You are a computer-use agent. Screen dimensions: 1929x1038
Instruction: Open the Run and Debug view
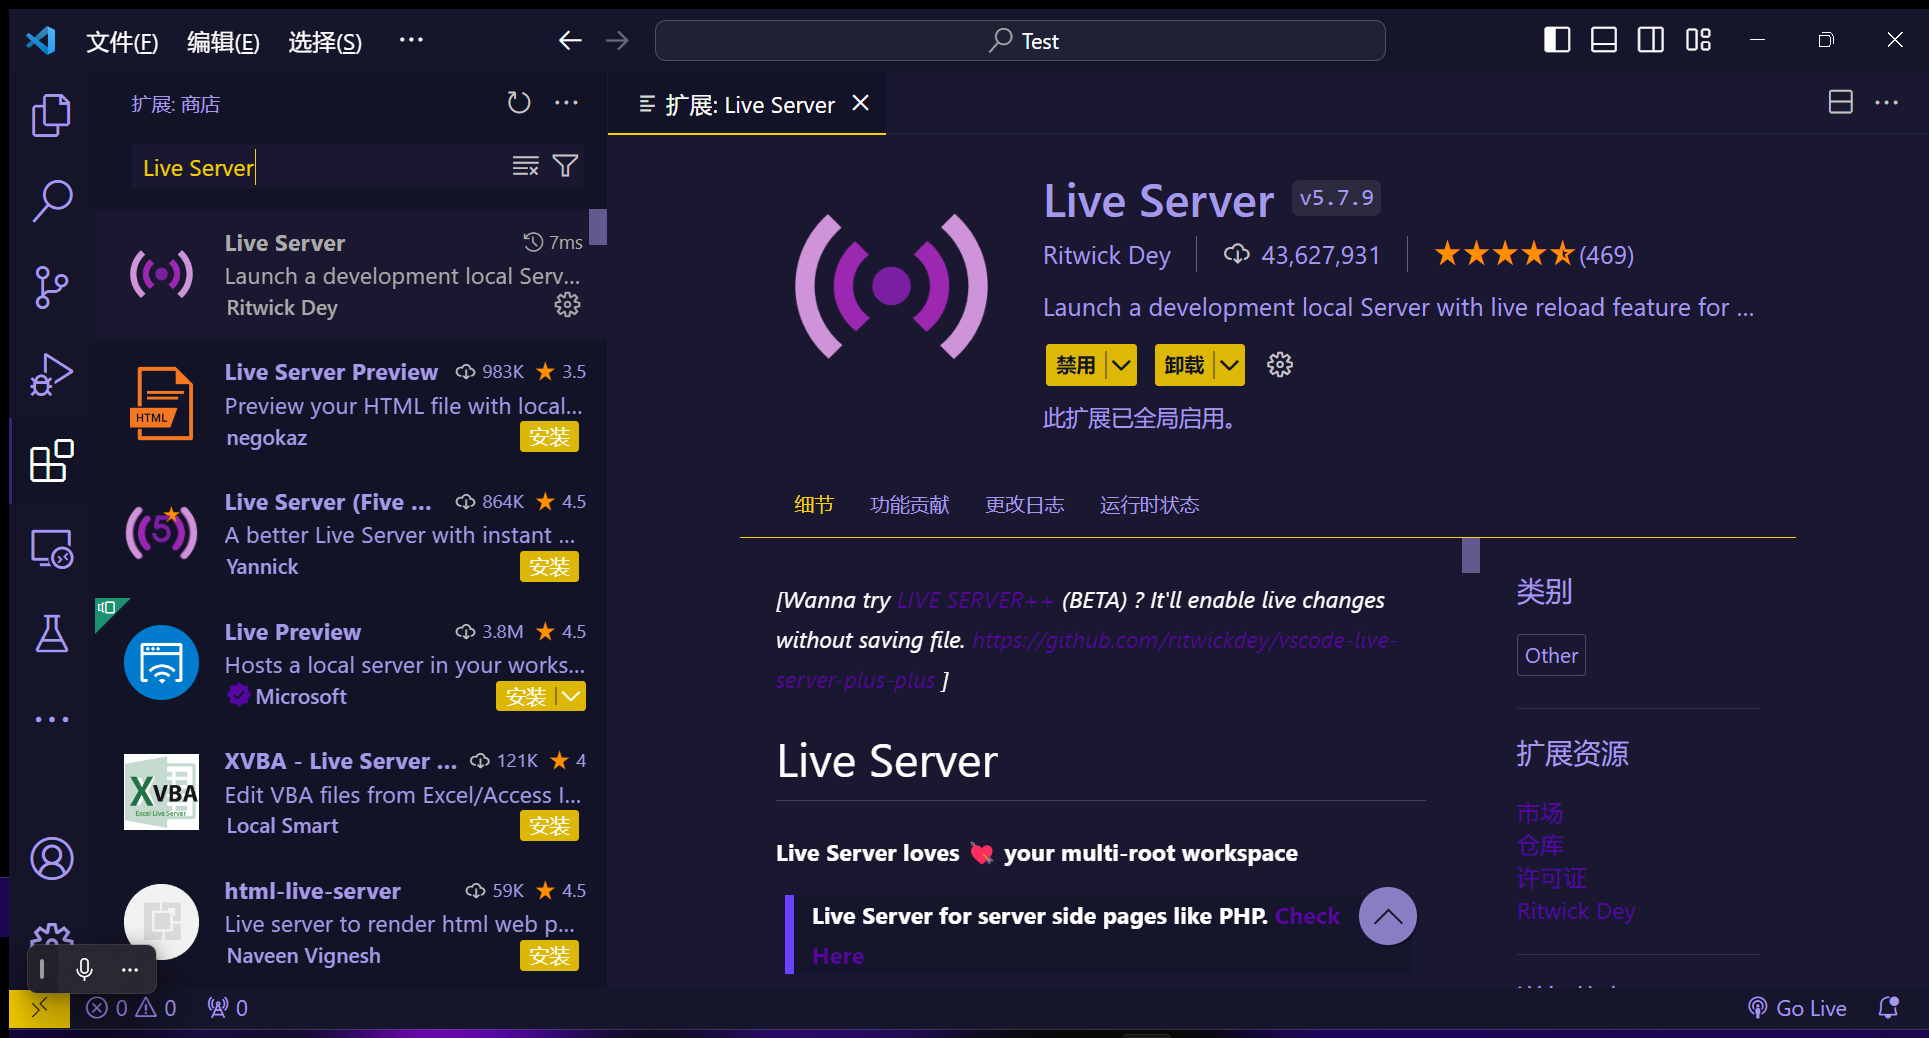tap(51, 375)
